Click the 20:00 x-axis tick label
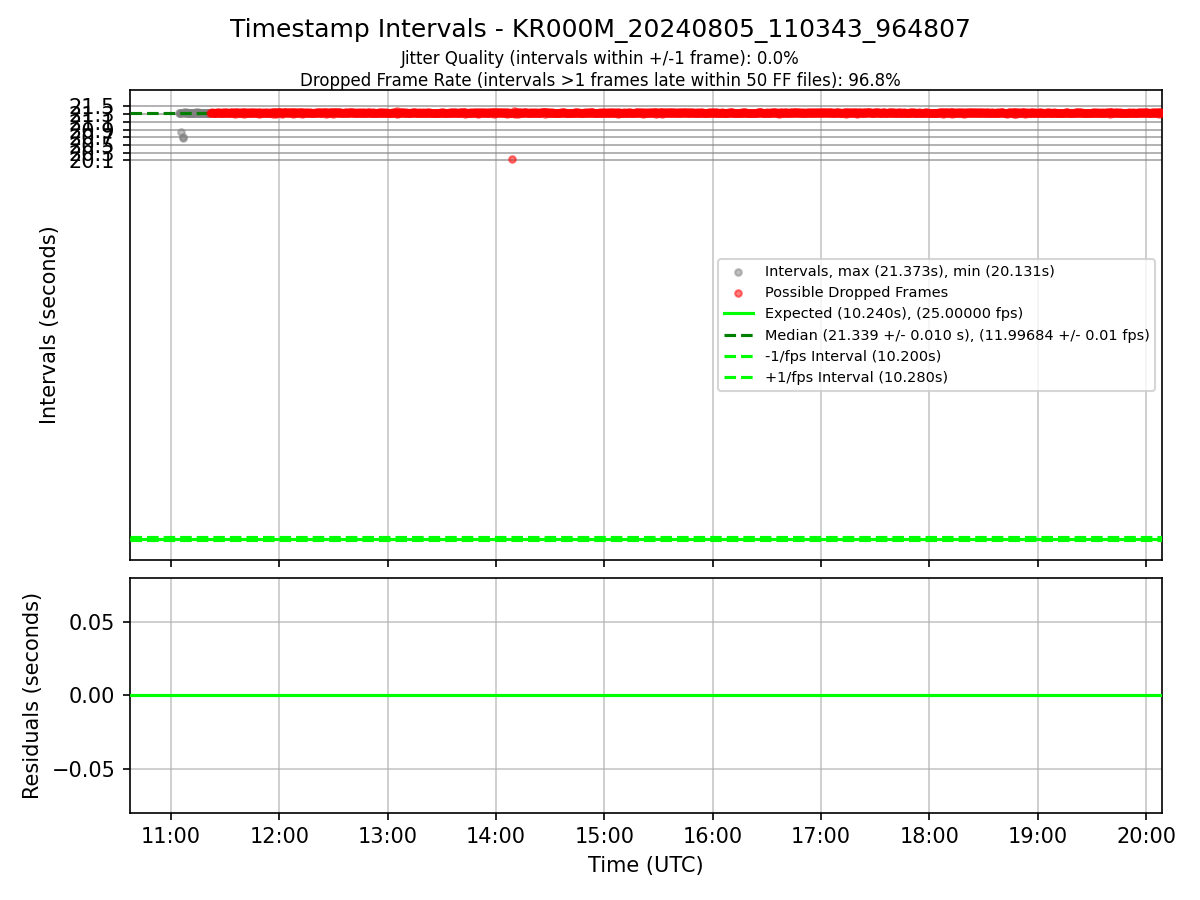Viewport: 1200px width, 900px height. tap(1146, 837)
